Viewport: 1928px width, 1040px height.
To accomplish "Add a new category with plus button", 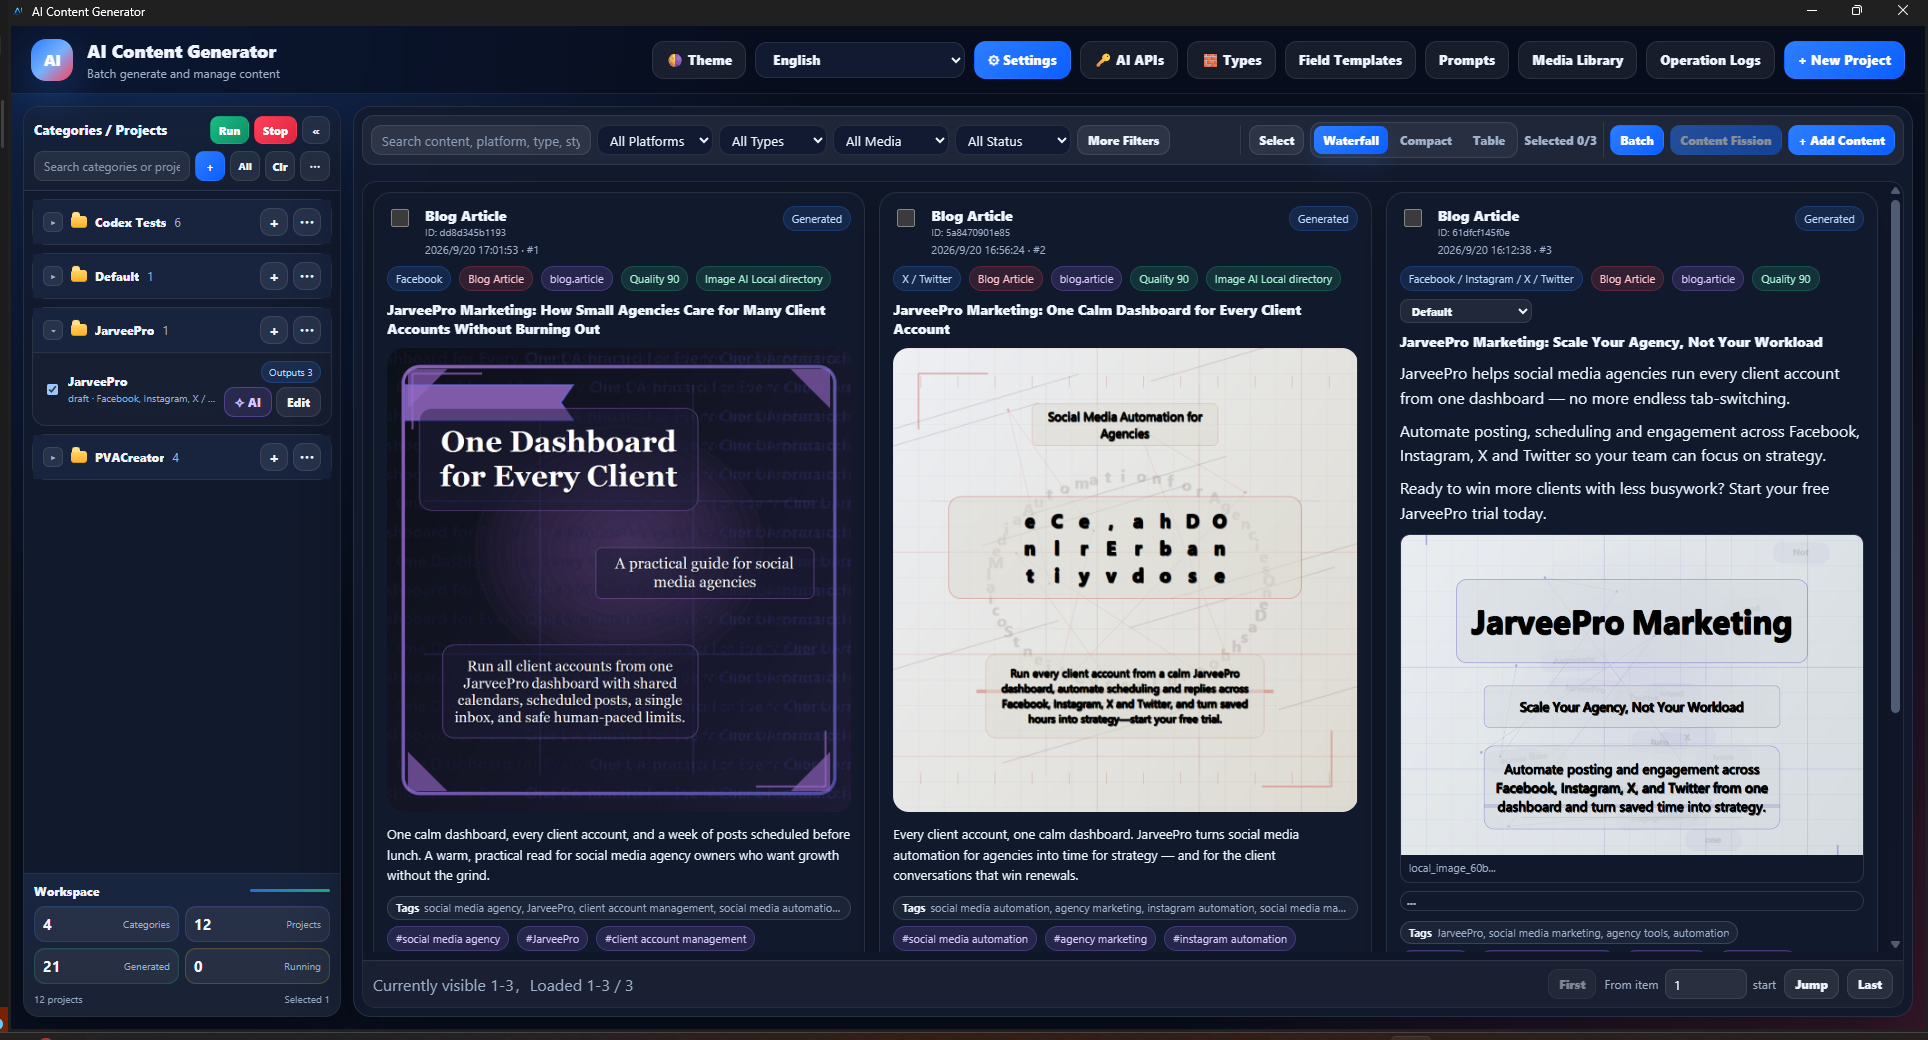I will coord(210,167).
